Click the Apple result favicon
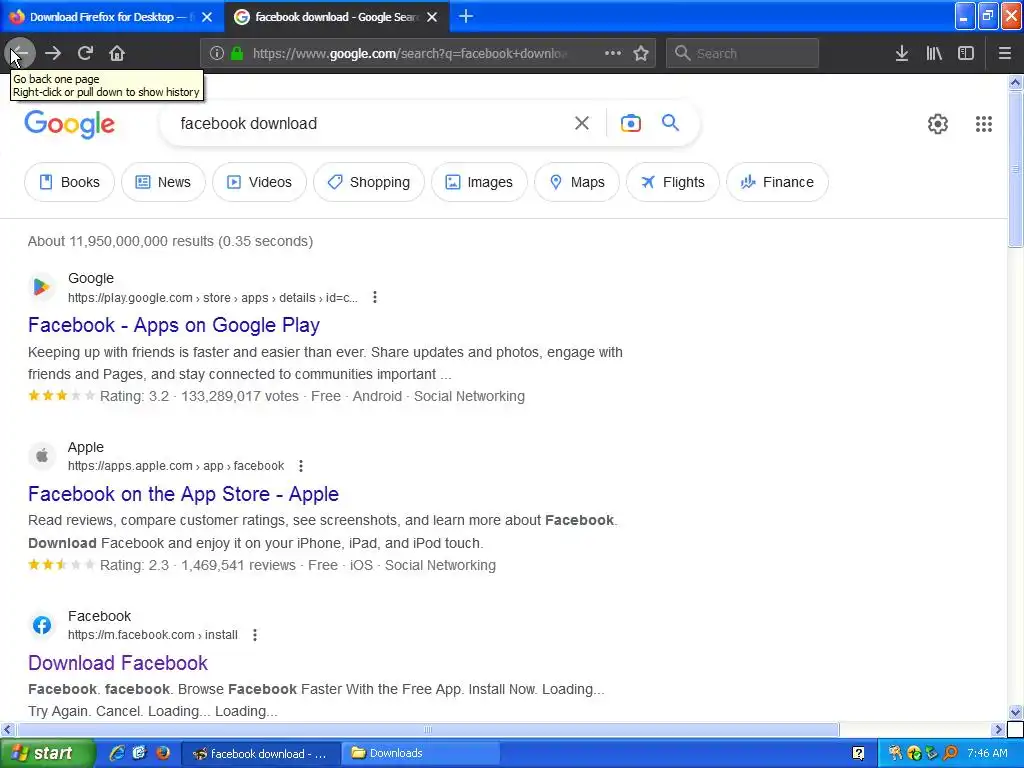This screenshot has width=1024, height=768. pyautogui.click(x=42, y=456)
